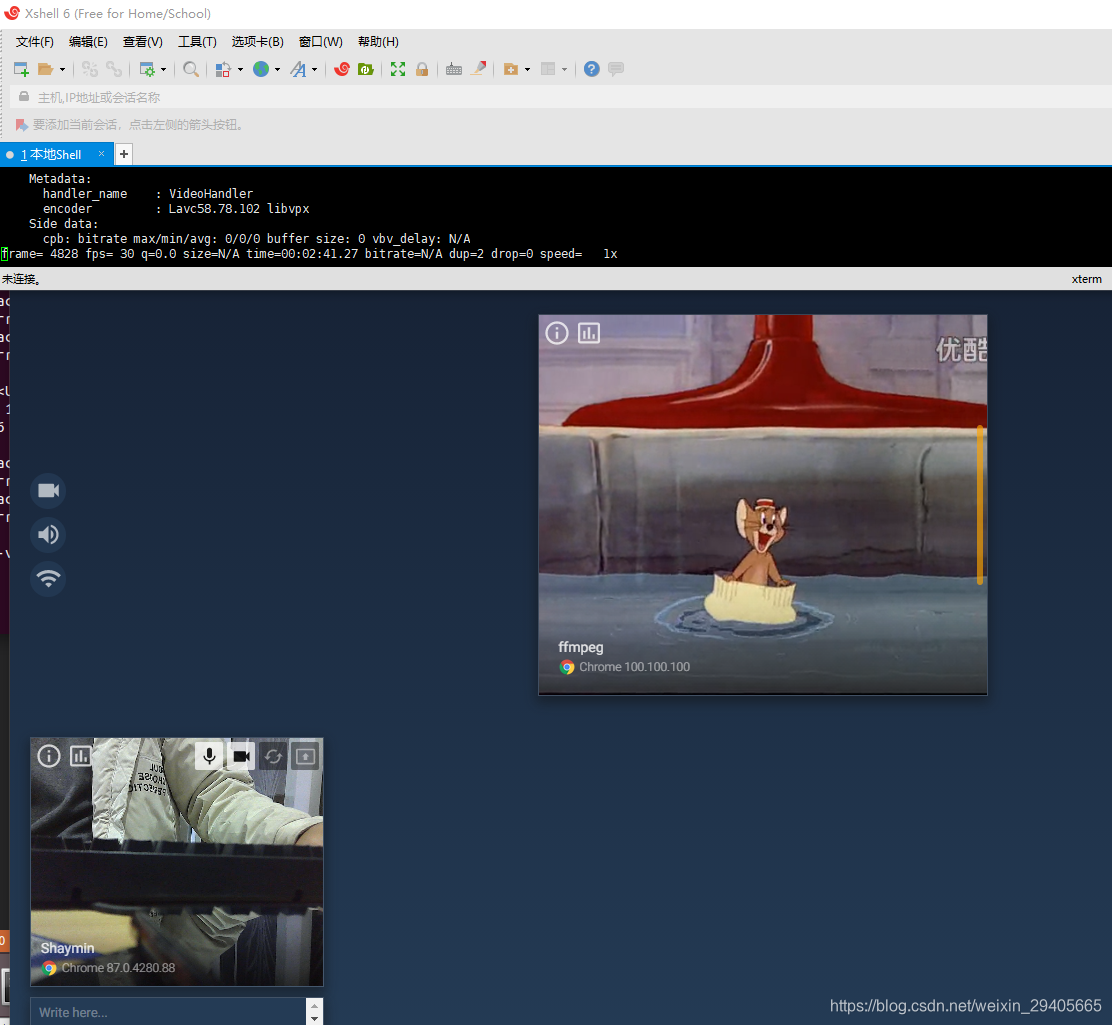This screenshot has height=1025, width=1112.
Task: Click the Wi-Fi network status button
Action: tap(48, 578)
